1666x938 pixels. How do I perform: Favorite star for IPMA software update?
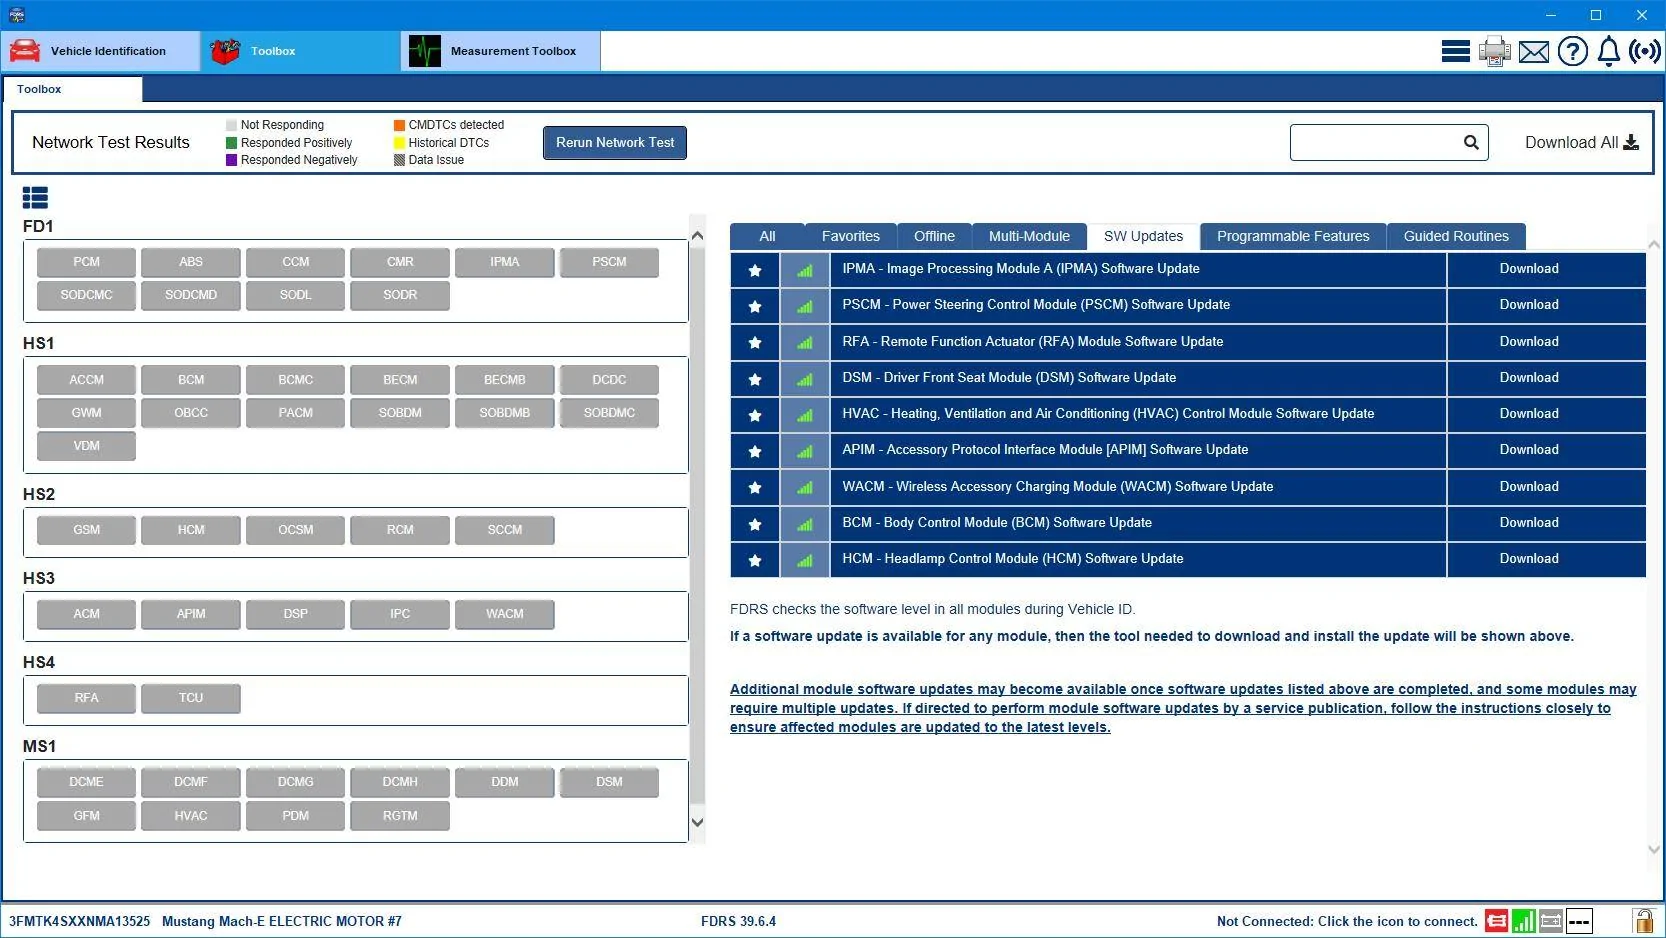point(755,270)
